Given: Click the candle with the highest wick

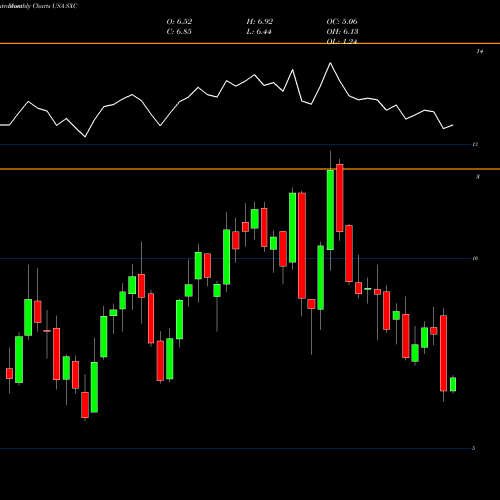Looking at the screenshot, I should (x=330, y=210).
